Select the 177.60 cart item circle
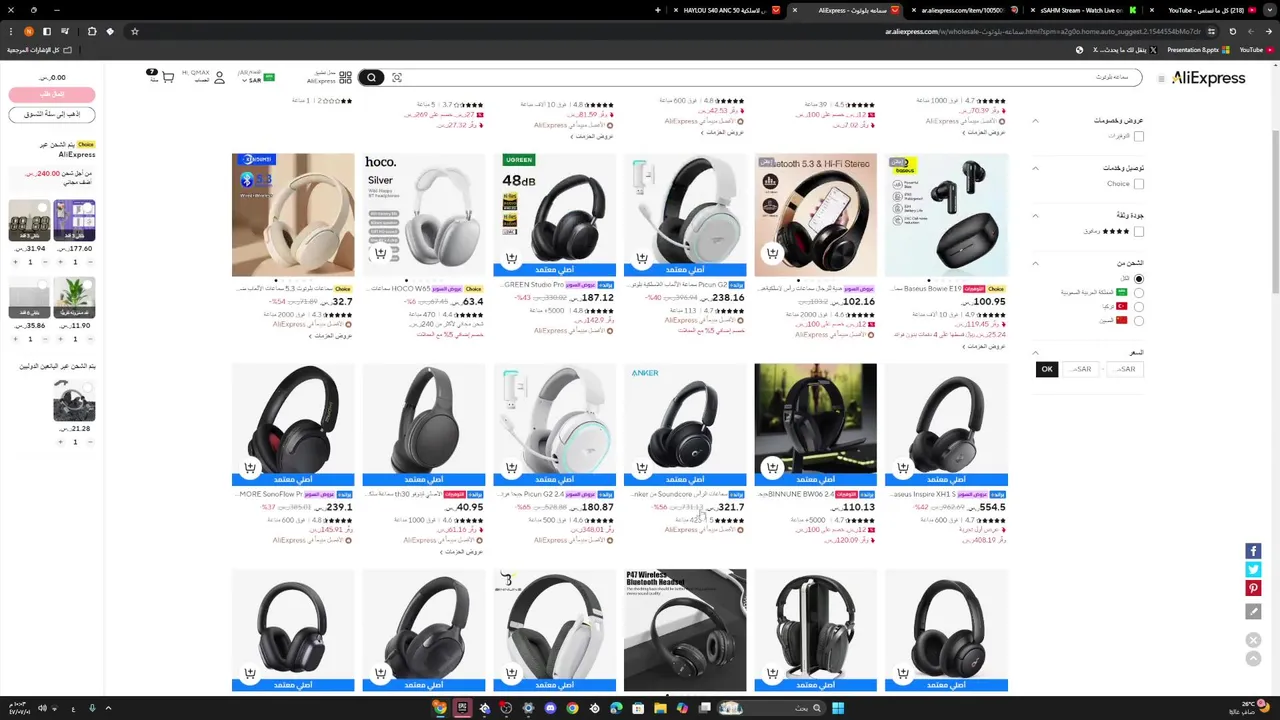 pyautogui.click(x=88, y=207)
